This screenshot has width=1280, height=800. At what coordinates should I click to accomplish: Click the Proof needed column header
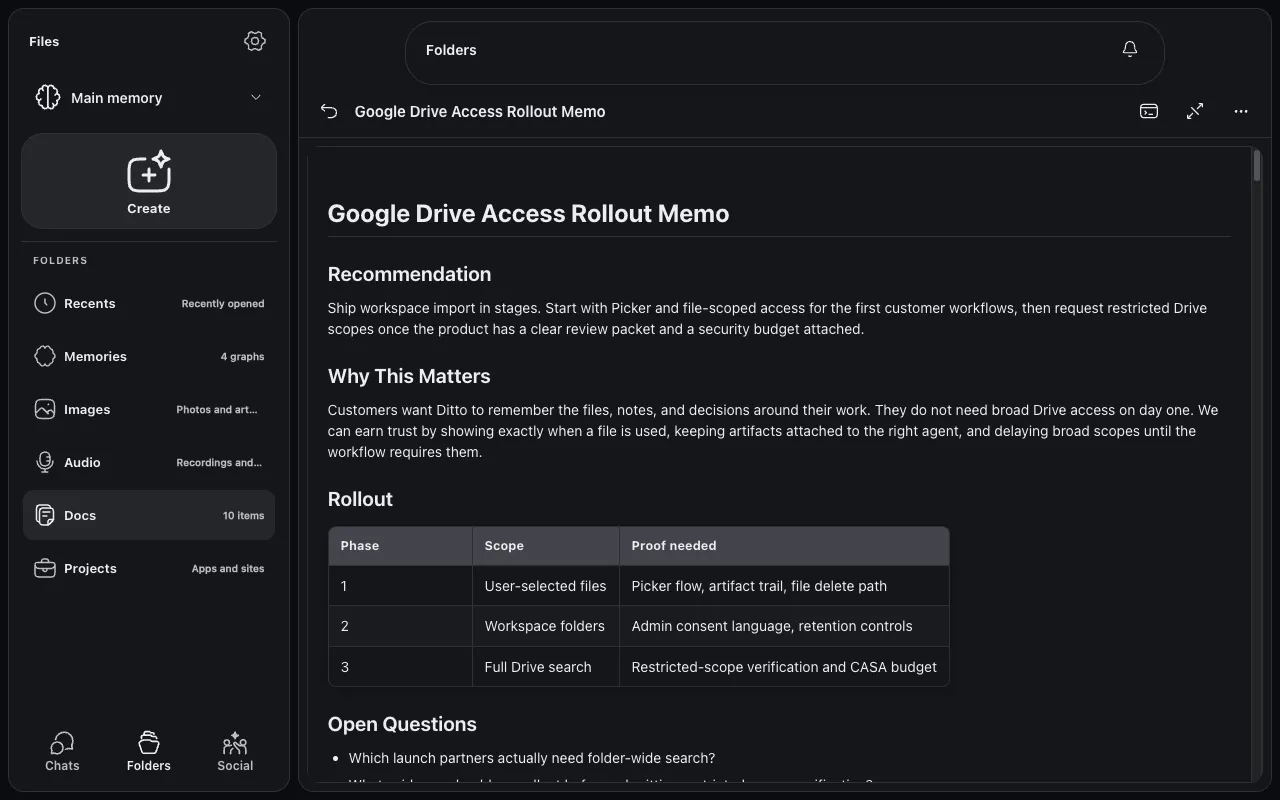(784, 546)
